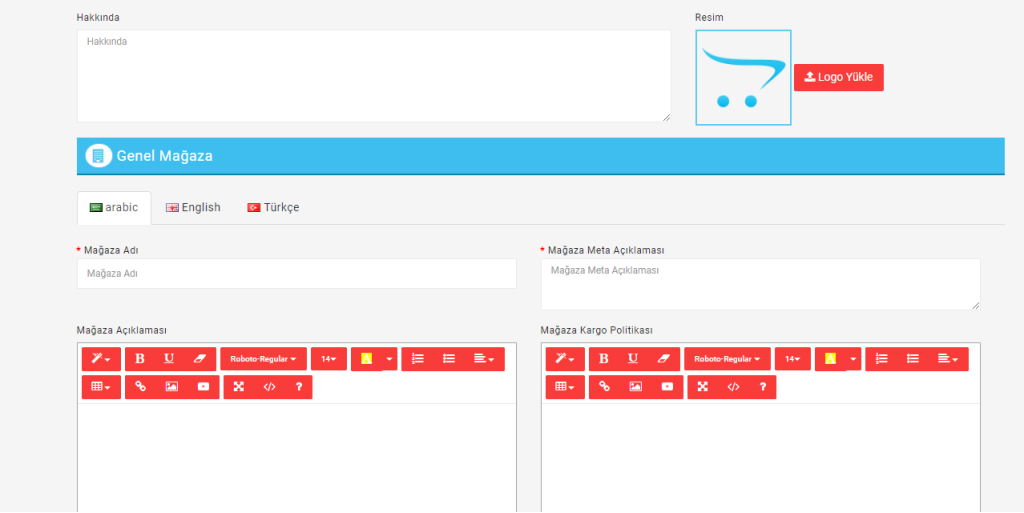This screenshot has width=1024, height=513.
Task: Open Roboto-Regular font dropdown in Mağaza Açıklaması editor
Action: (263, 359)
